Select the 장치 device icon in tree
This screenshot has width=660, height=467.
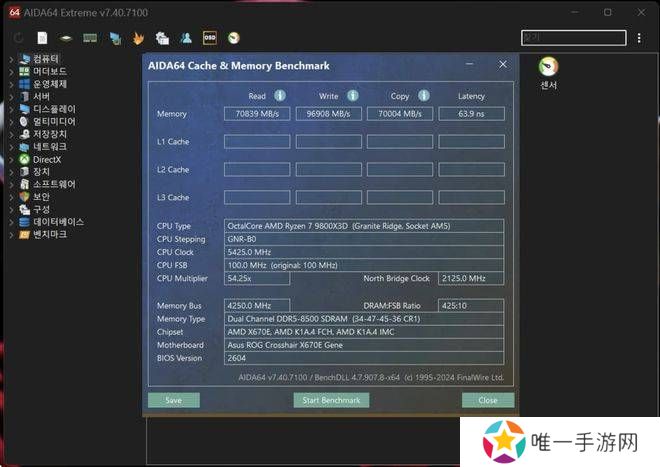25,171
